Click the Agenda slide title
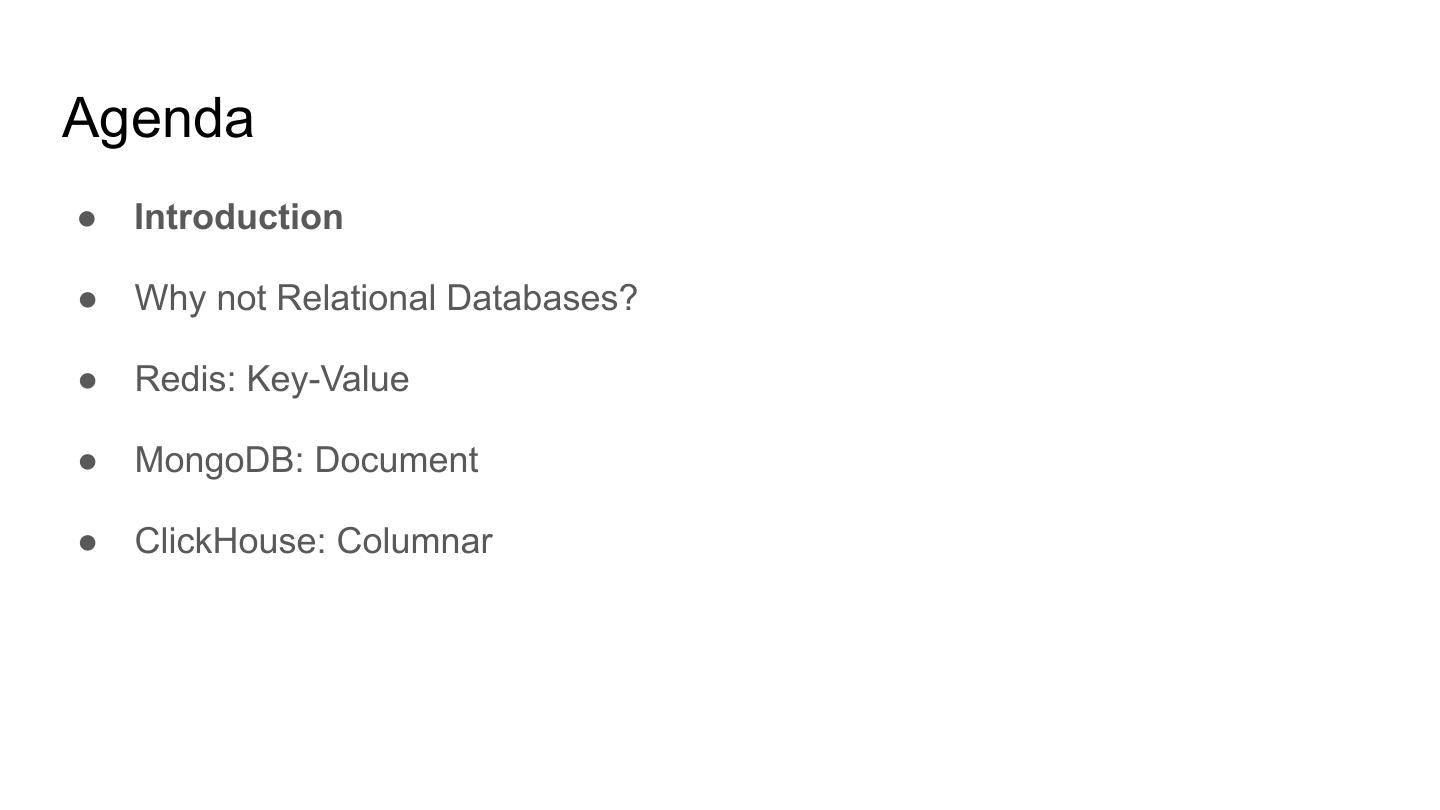1440x810 pixels. (158, 119)
